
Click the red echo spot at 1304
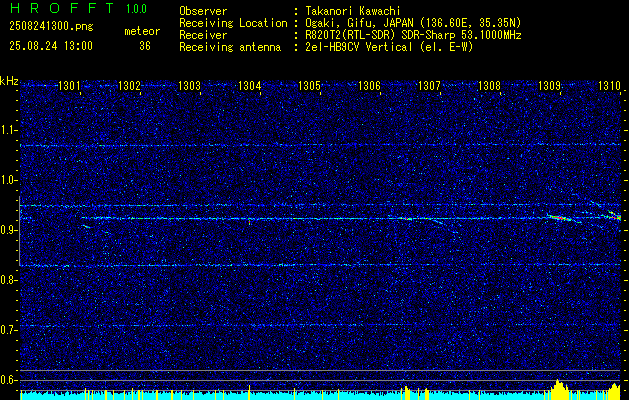(x=250, y=221)
